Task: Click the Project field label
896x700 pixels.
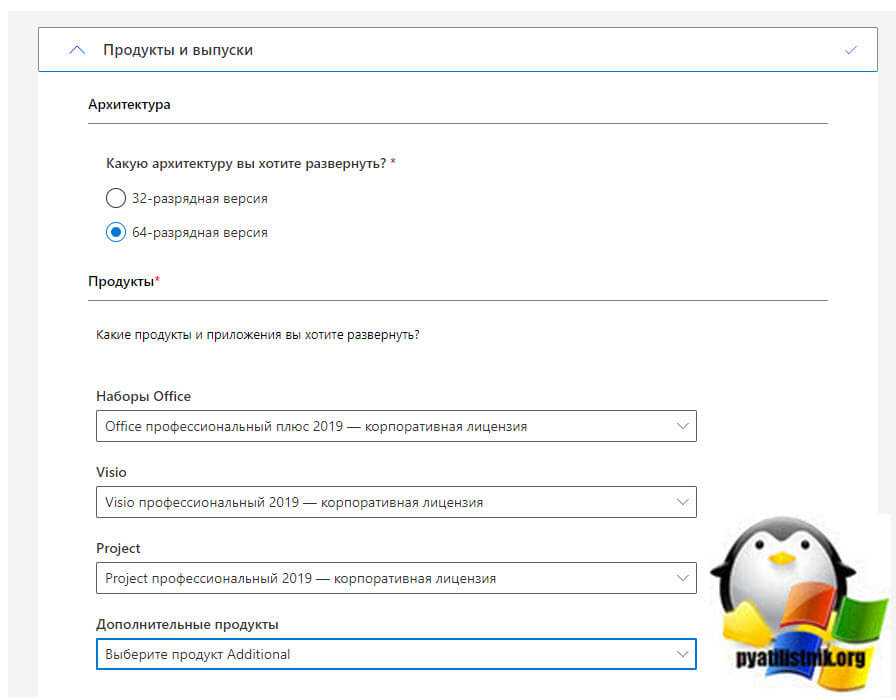Action: point(118,549)
